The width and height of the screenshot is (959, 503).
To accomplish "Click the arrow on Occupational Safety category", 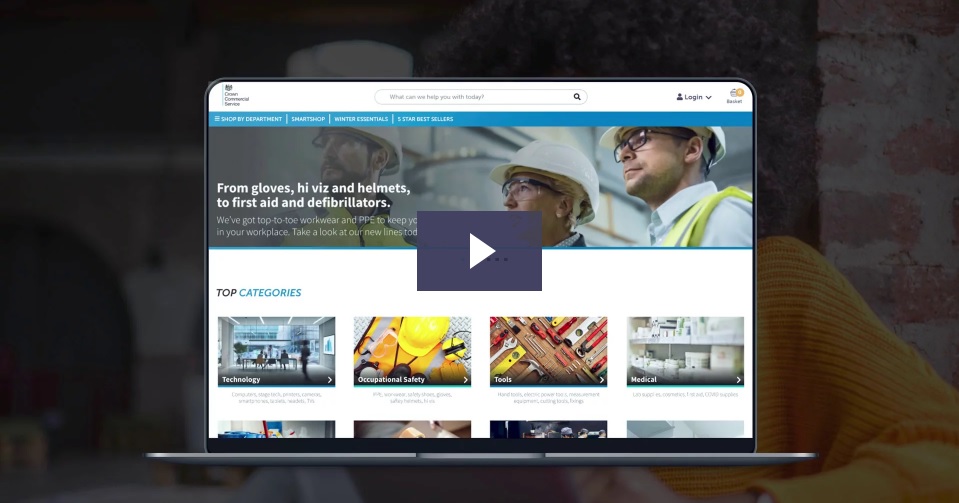I will (466, 380).
